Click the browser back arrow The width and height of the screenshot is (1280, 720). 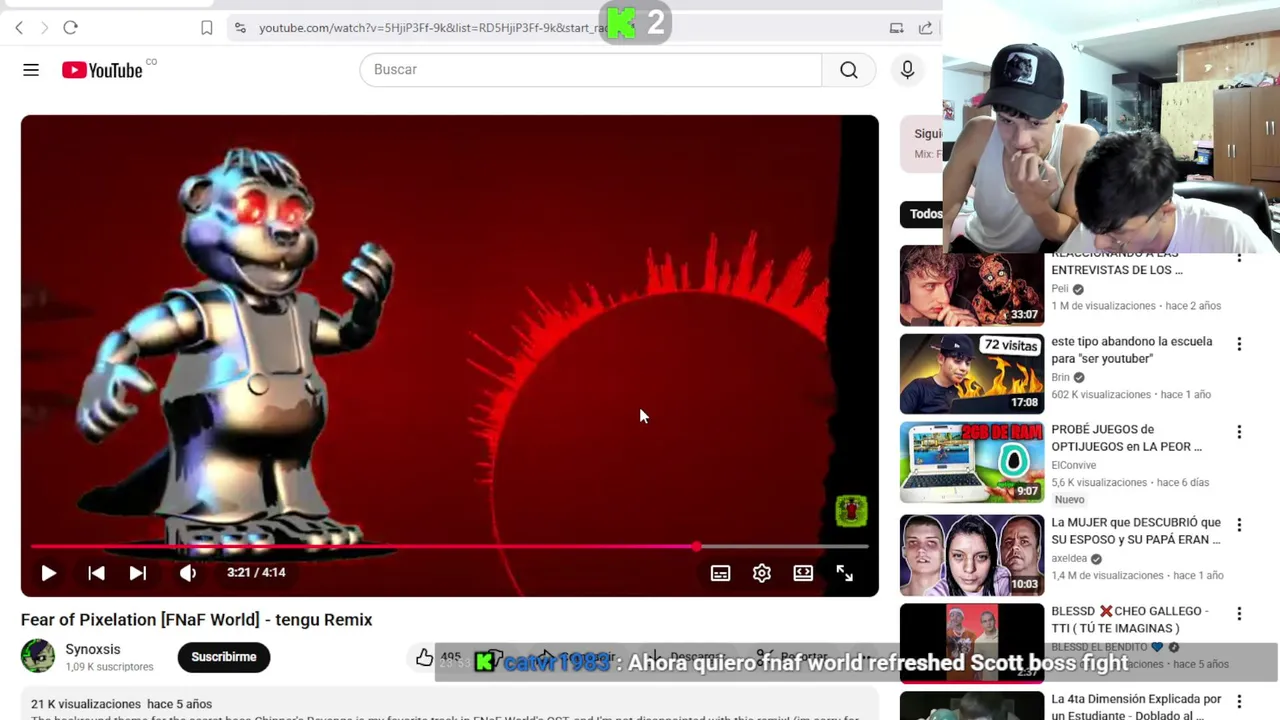point(19,28)
